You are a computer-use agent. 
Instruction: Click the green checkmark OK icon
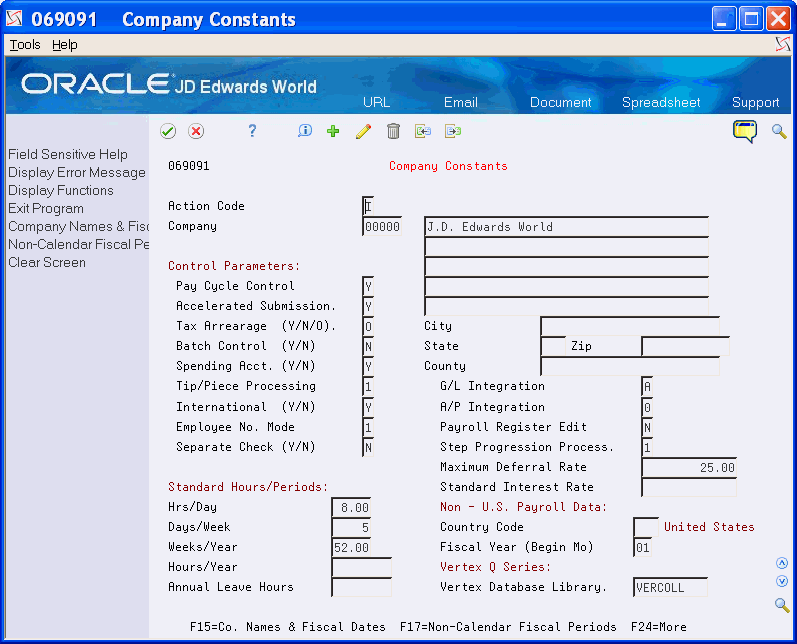[168, 131]
